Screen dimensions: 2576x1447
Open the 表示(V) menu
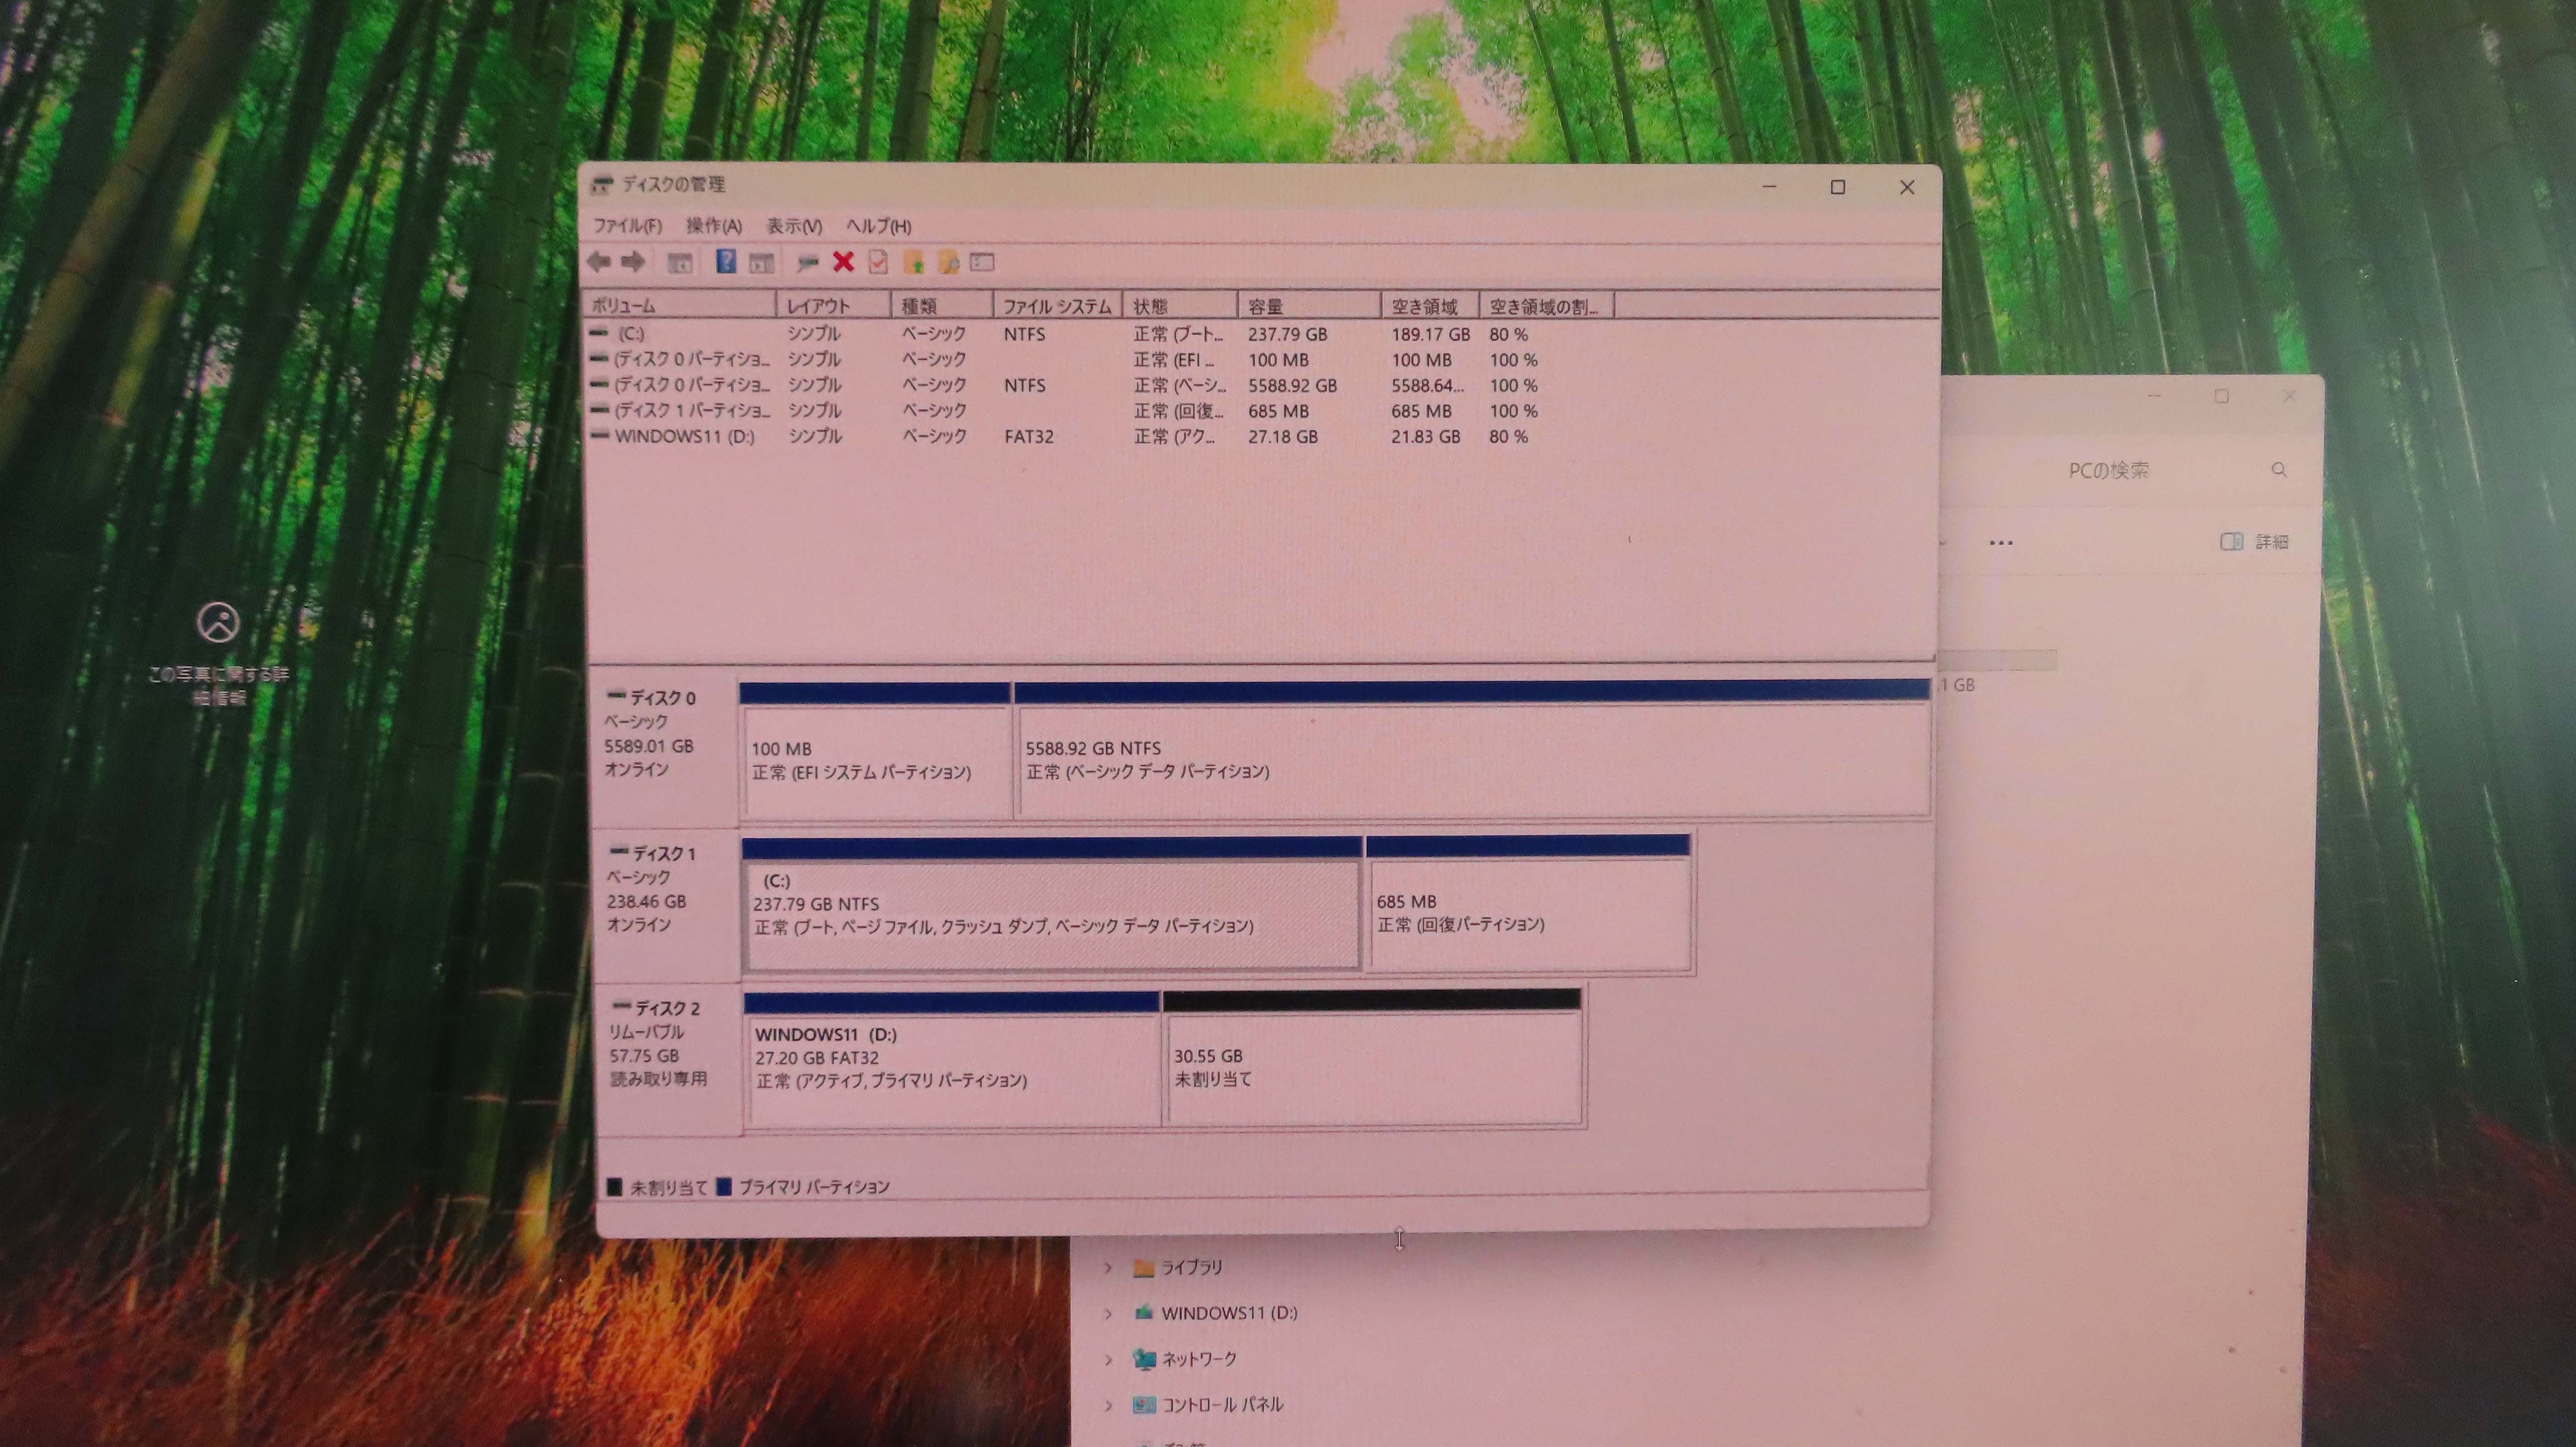pyautogui.click(x=794, y=226)
